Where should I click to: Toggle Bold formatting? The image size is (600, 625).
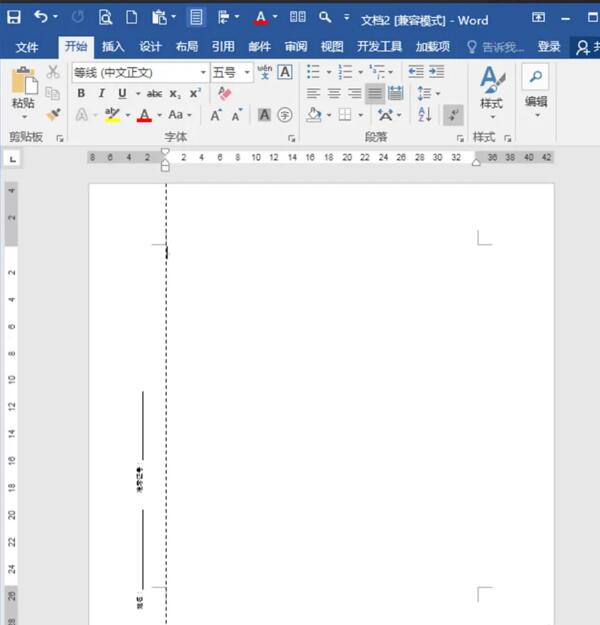[81, 93]
